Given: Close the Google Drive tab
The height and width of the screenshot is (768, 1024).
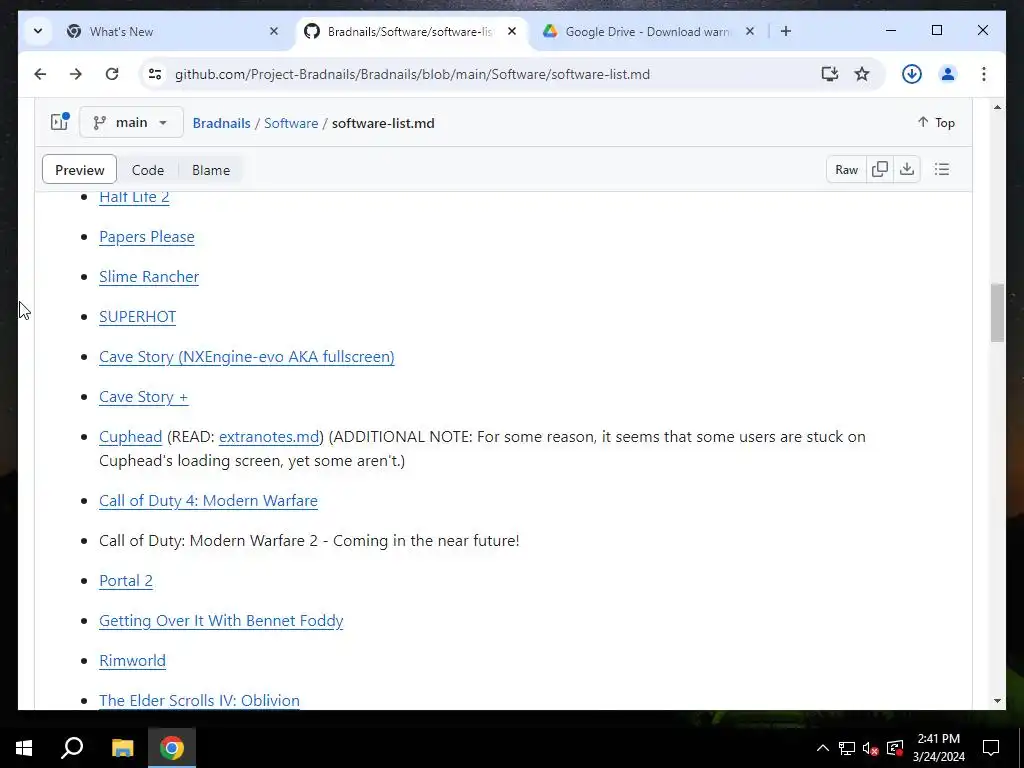Looking at the screenshot, I should (750, 31).
